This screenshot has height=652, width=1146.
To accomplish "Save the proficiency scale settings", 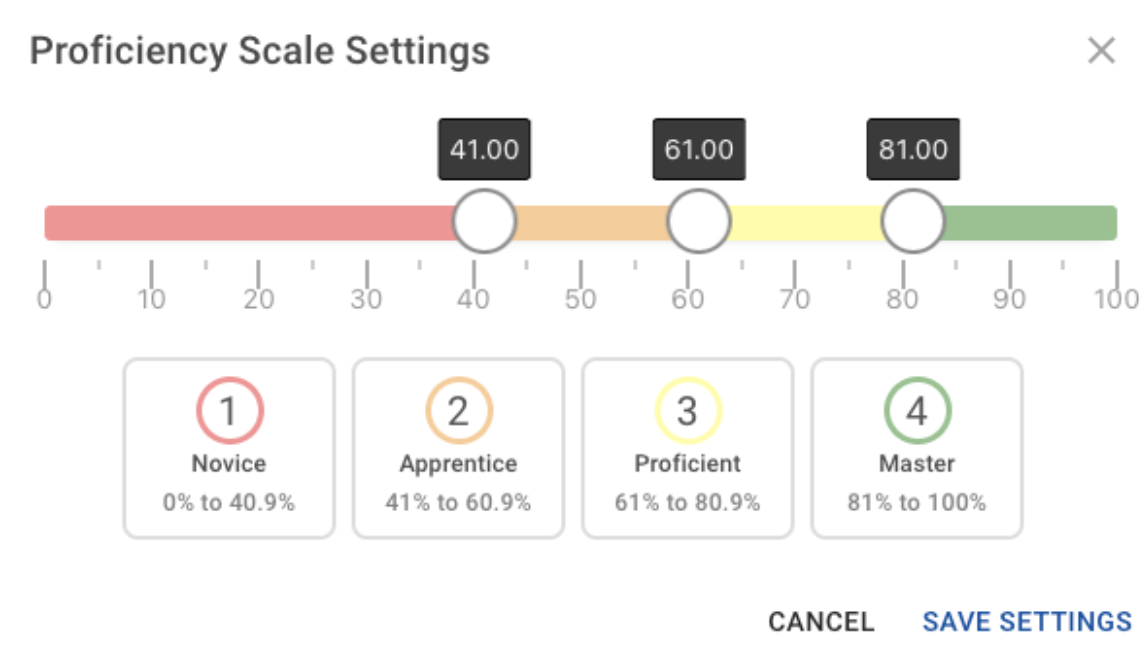I will [1027, 621].
